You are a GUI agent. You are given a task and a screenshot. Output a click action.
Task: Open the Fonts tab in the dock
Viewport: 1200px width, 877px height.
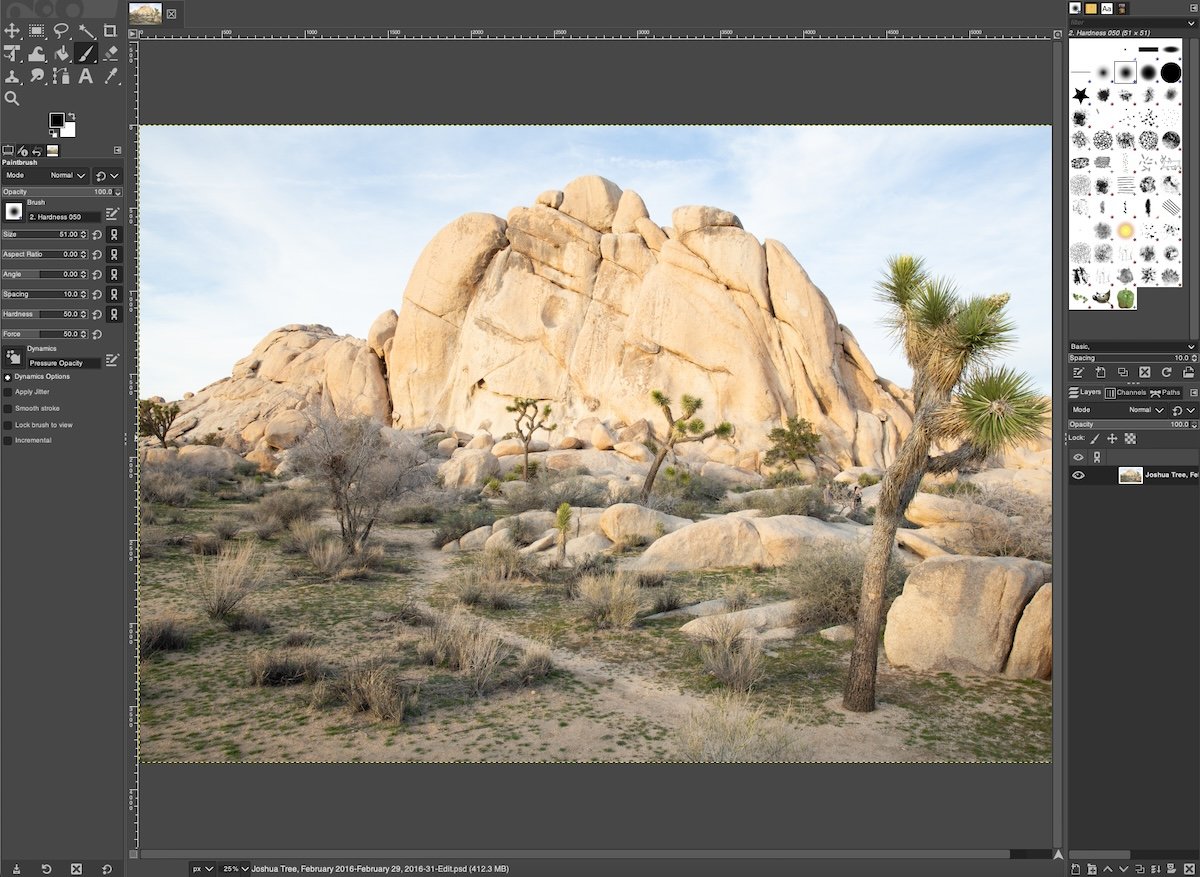[x=1108, y=8]
